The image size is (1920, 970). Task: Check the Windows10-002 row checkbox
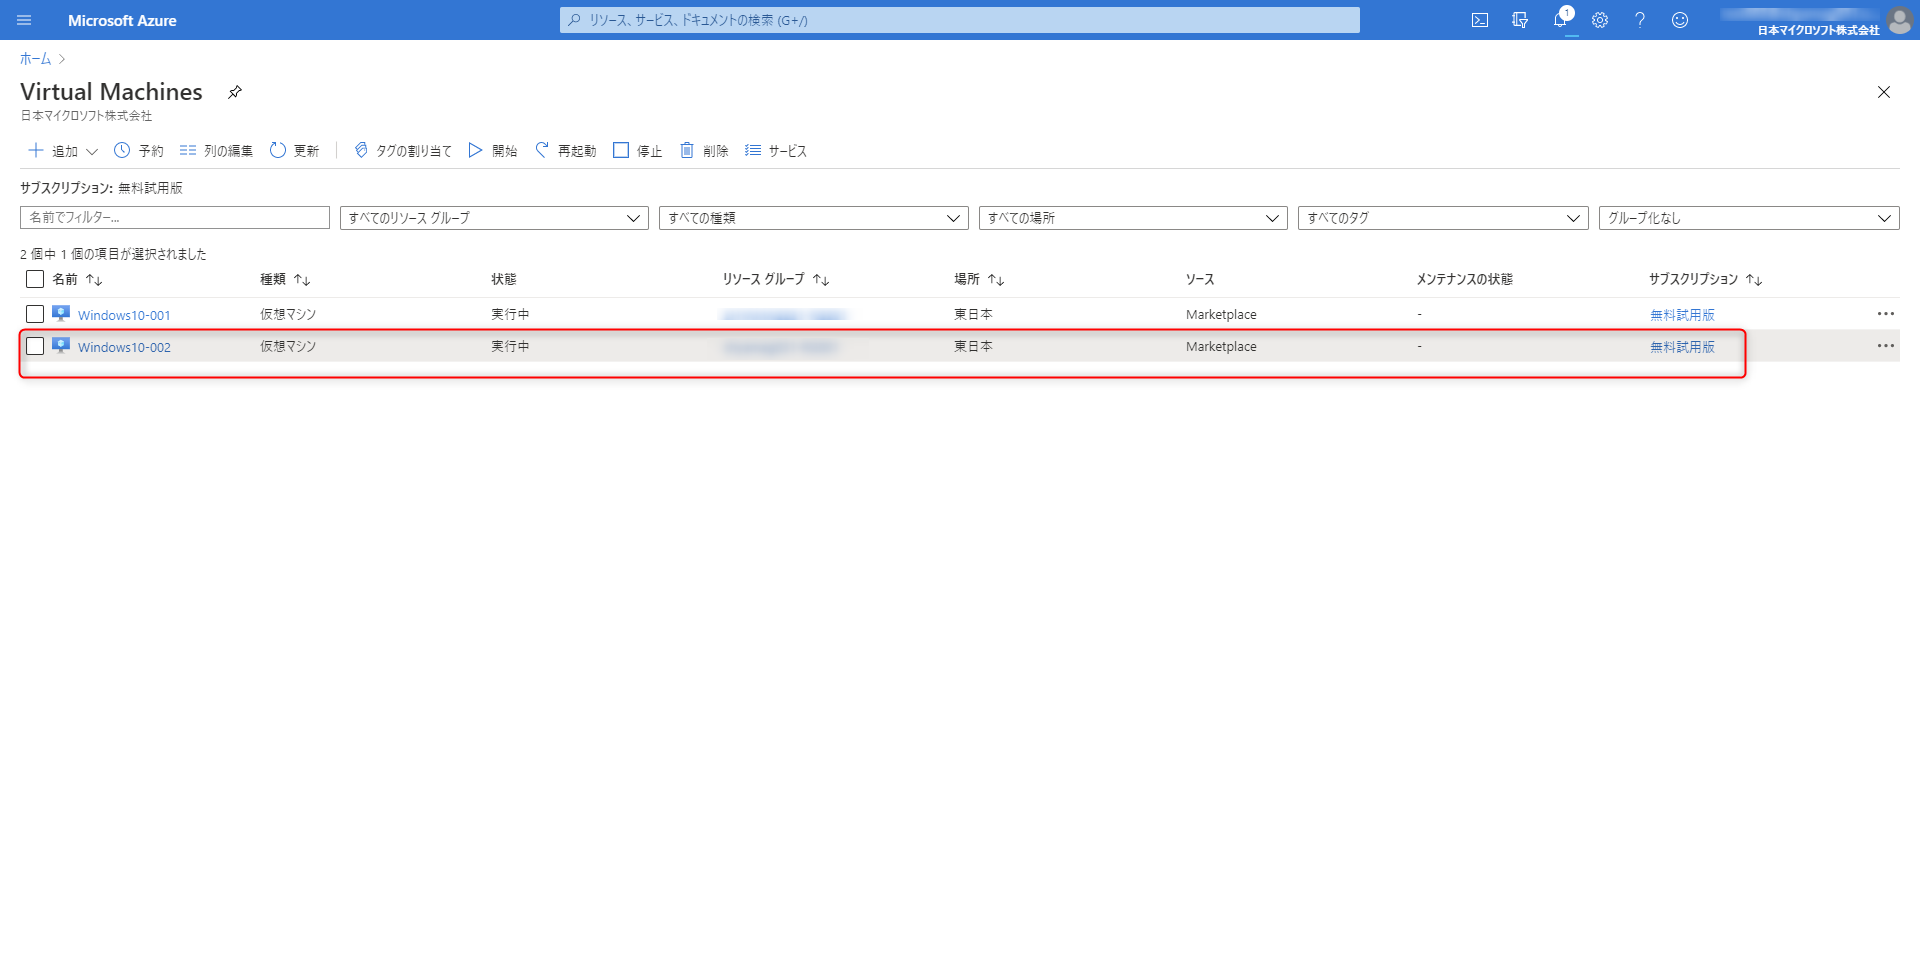pyautogui.click(x=35, y=346)
